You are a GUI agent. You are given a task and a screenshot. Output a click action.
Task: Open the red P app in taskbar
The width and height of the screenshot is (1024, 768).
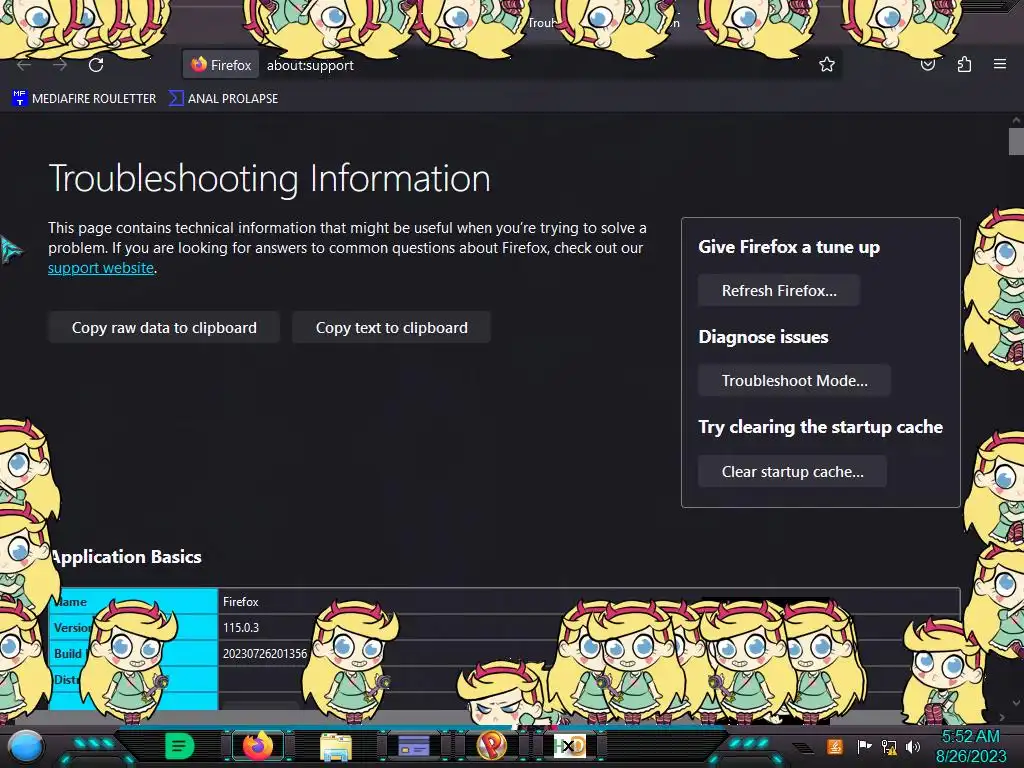(492, 745)
